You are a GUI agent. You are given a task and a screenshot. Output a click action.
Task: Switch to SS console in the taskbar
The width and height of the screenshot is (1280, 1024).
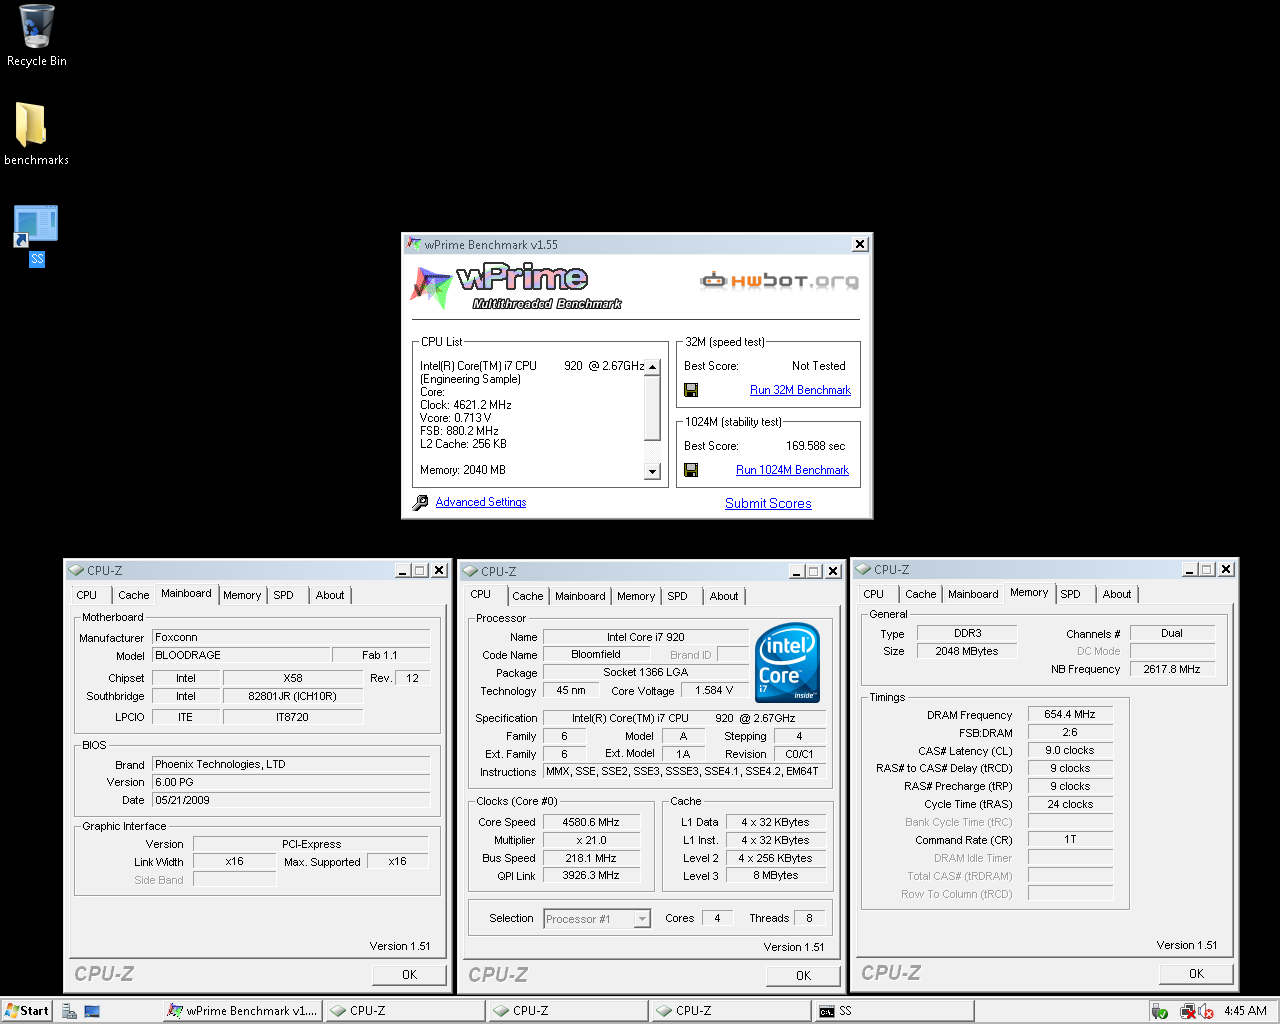coord(893,1011)
